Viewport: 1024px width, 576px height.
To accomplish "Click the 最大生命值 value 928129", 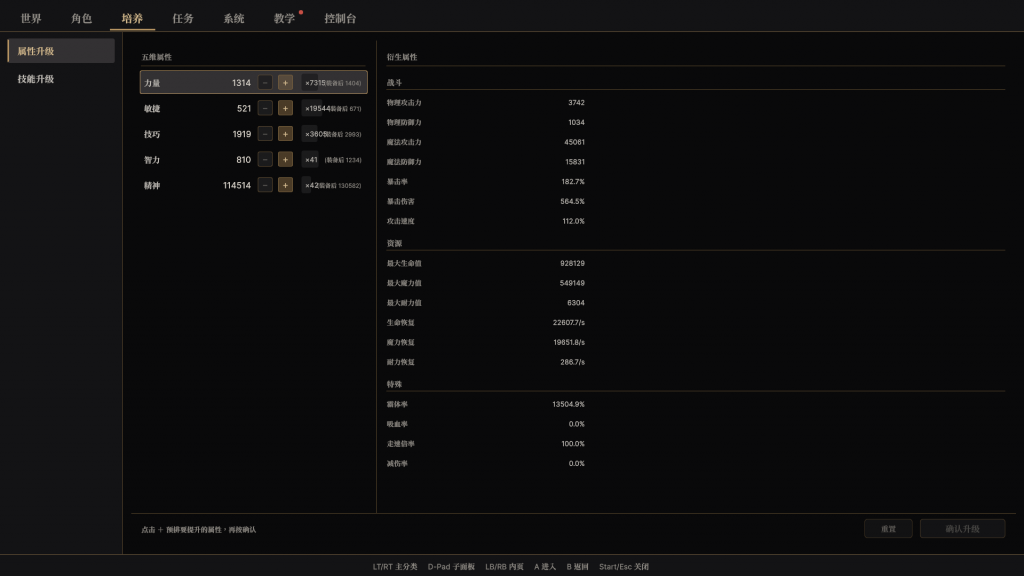I will [572, 263].
